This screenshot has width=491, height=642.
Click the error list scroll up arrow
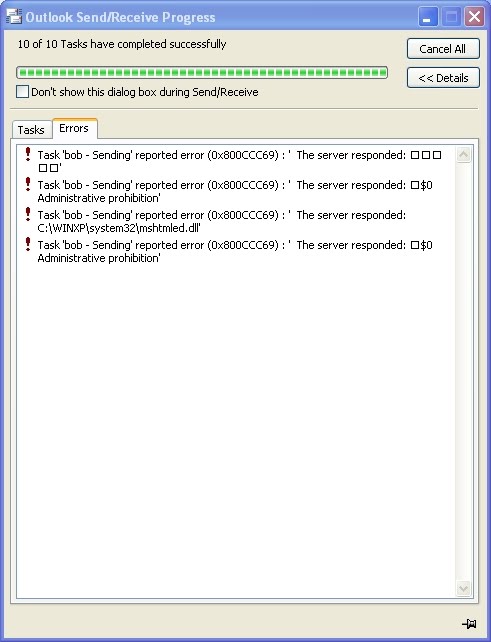click(463, 154)
